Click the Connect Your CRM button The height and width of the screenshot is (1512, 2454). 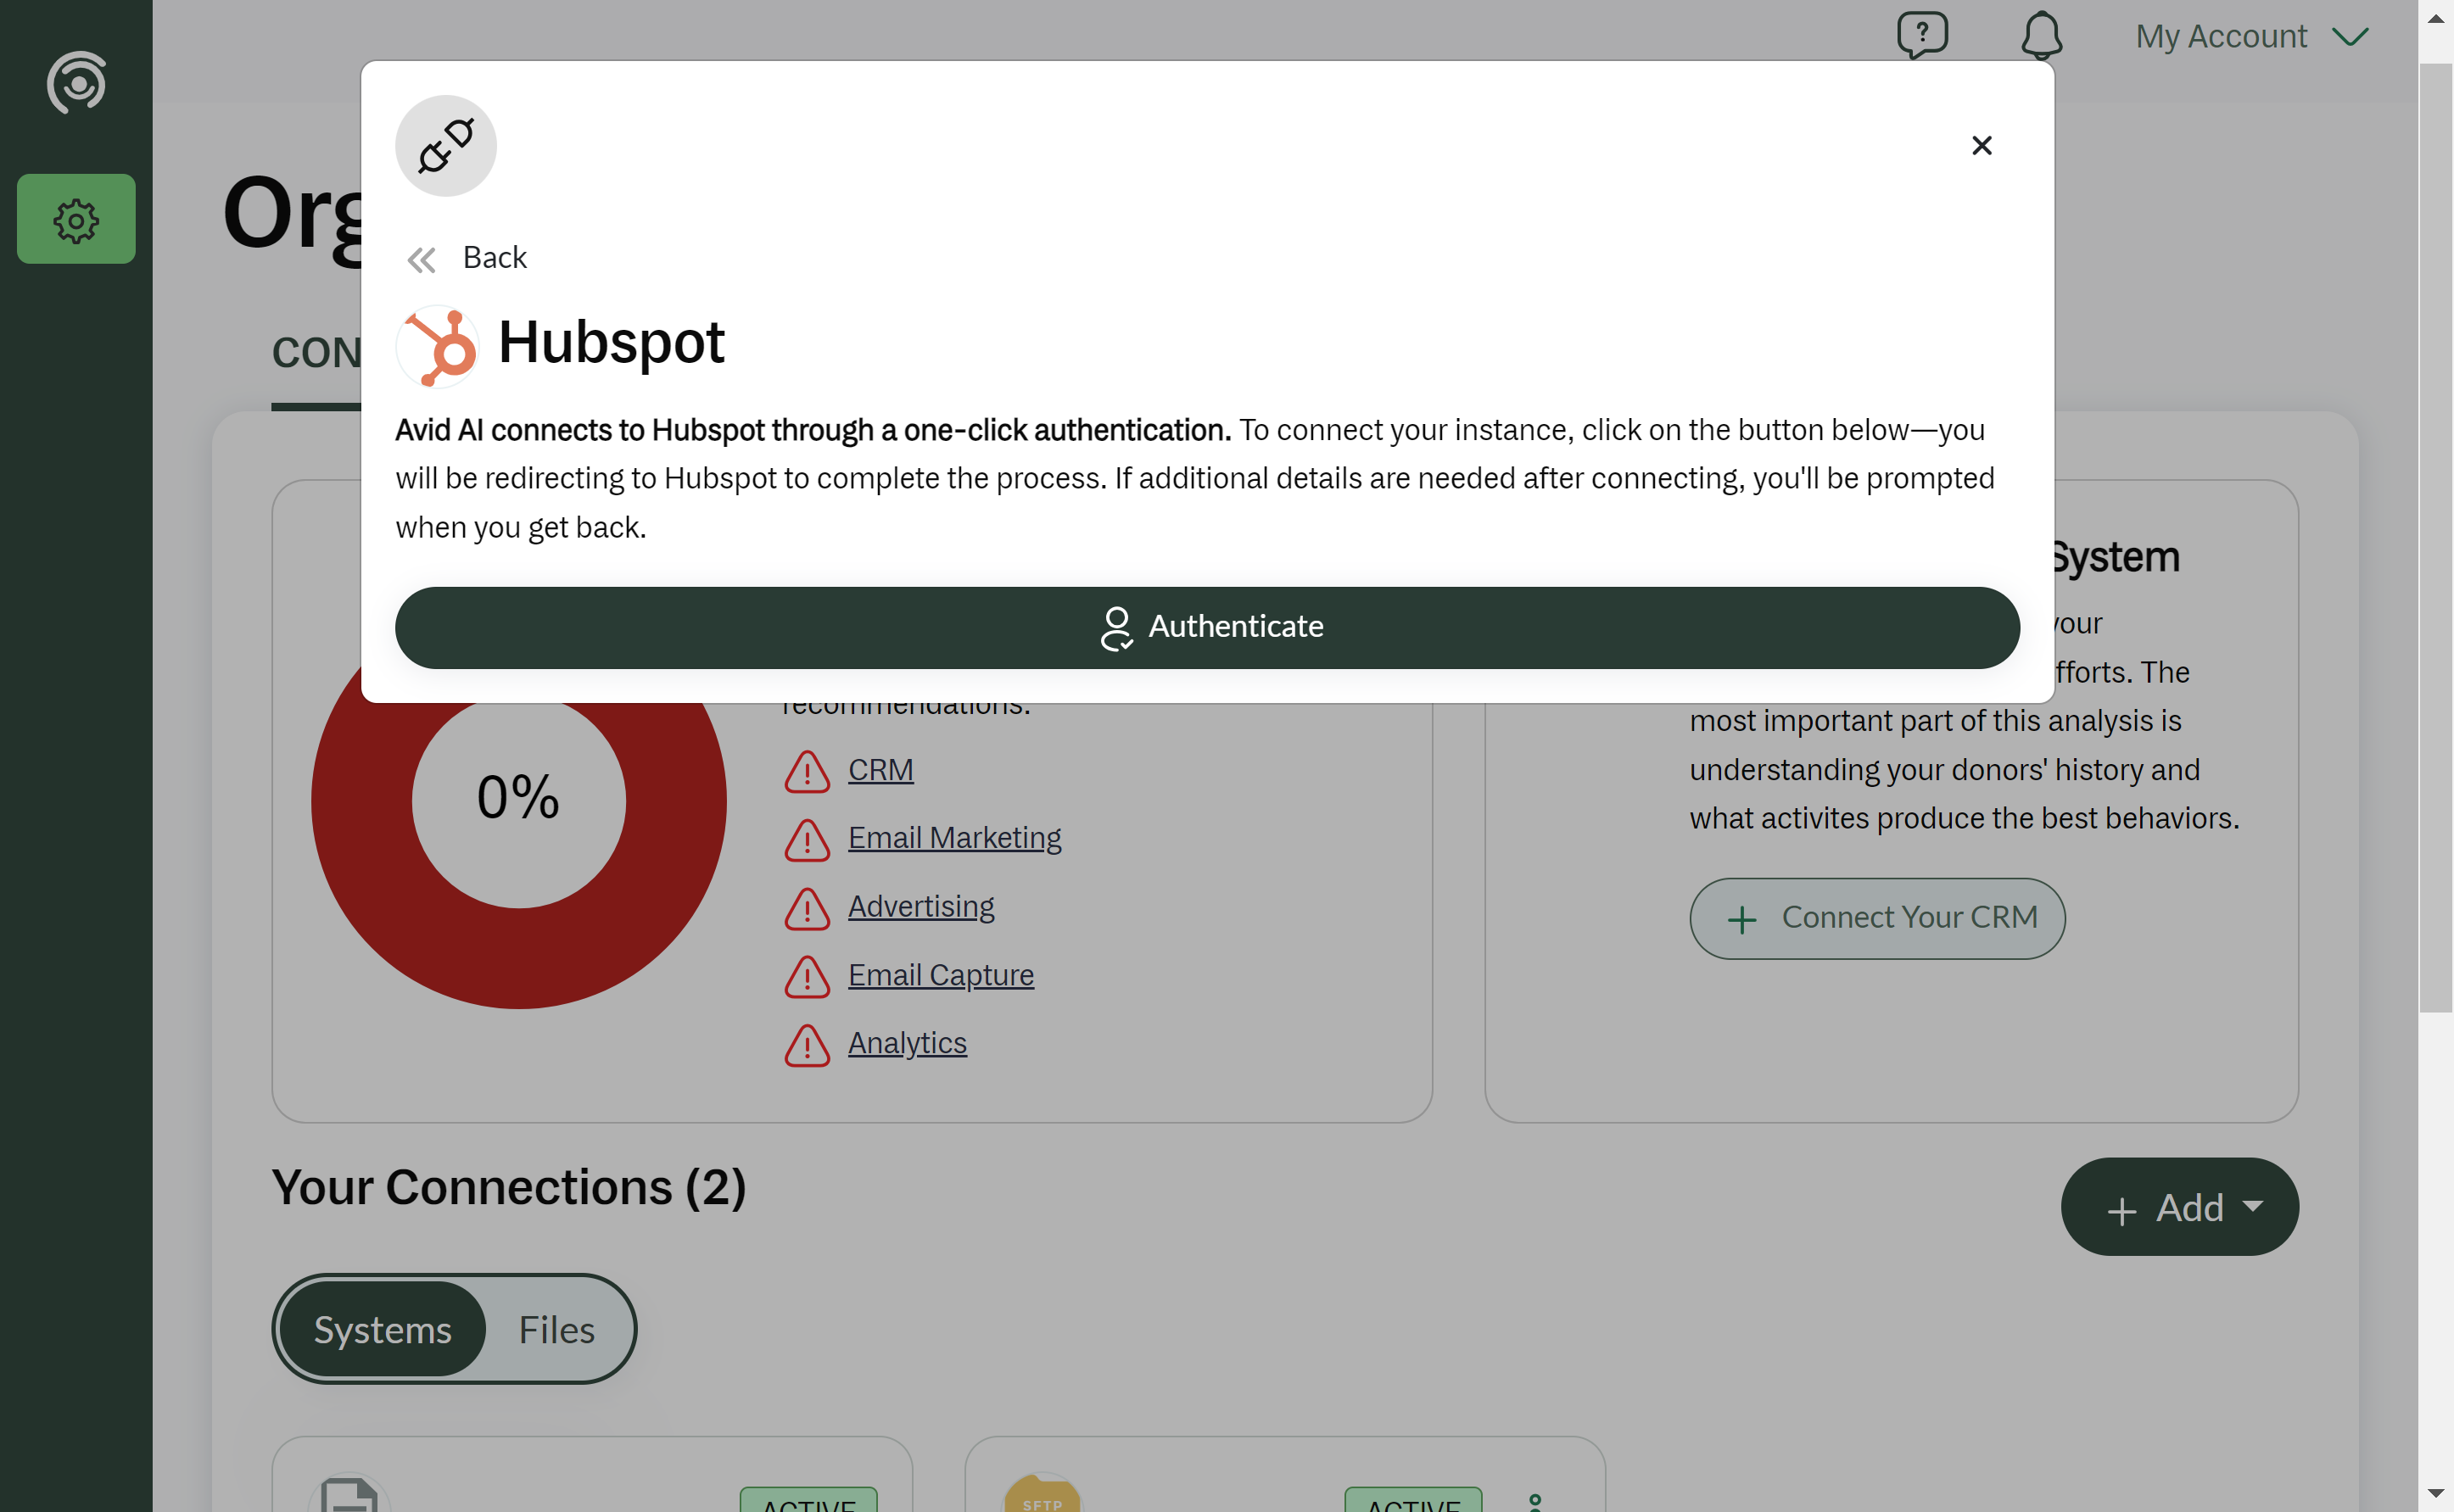(1877, 918)
